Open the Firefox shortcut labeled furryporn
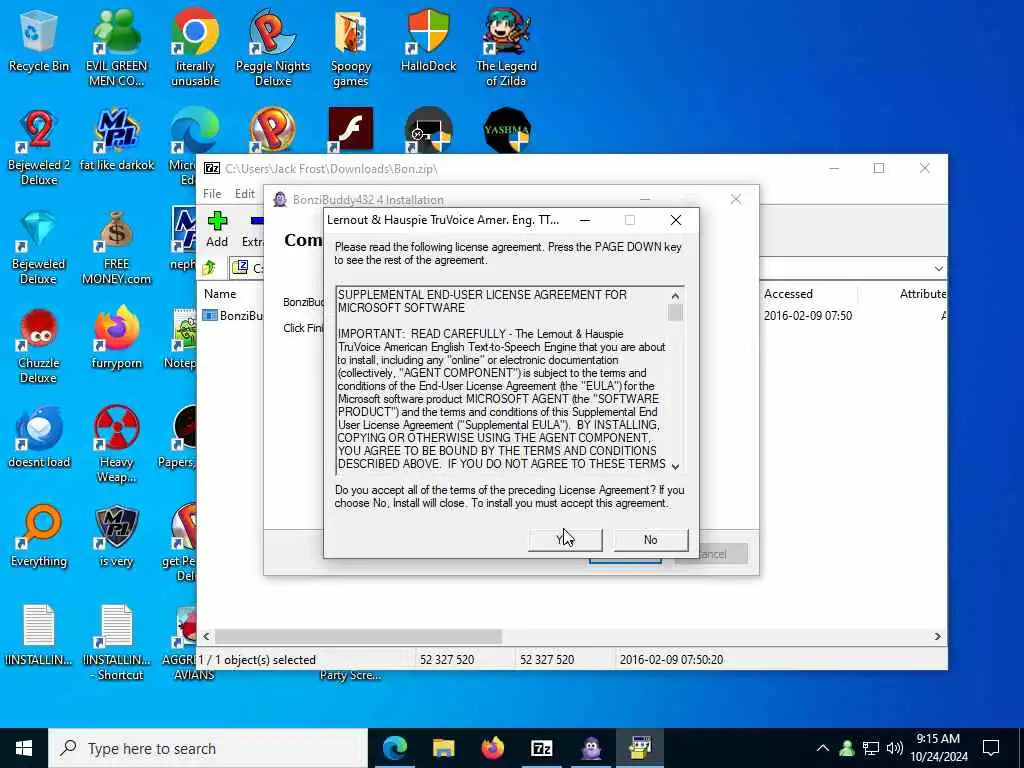Image resolution: width=1024 pixels, height=768 pixels. [116, 338]
